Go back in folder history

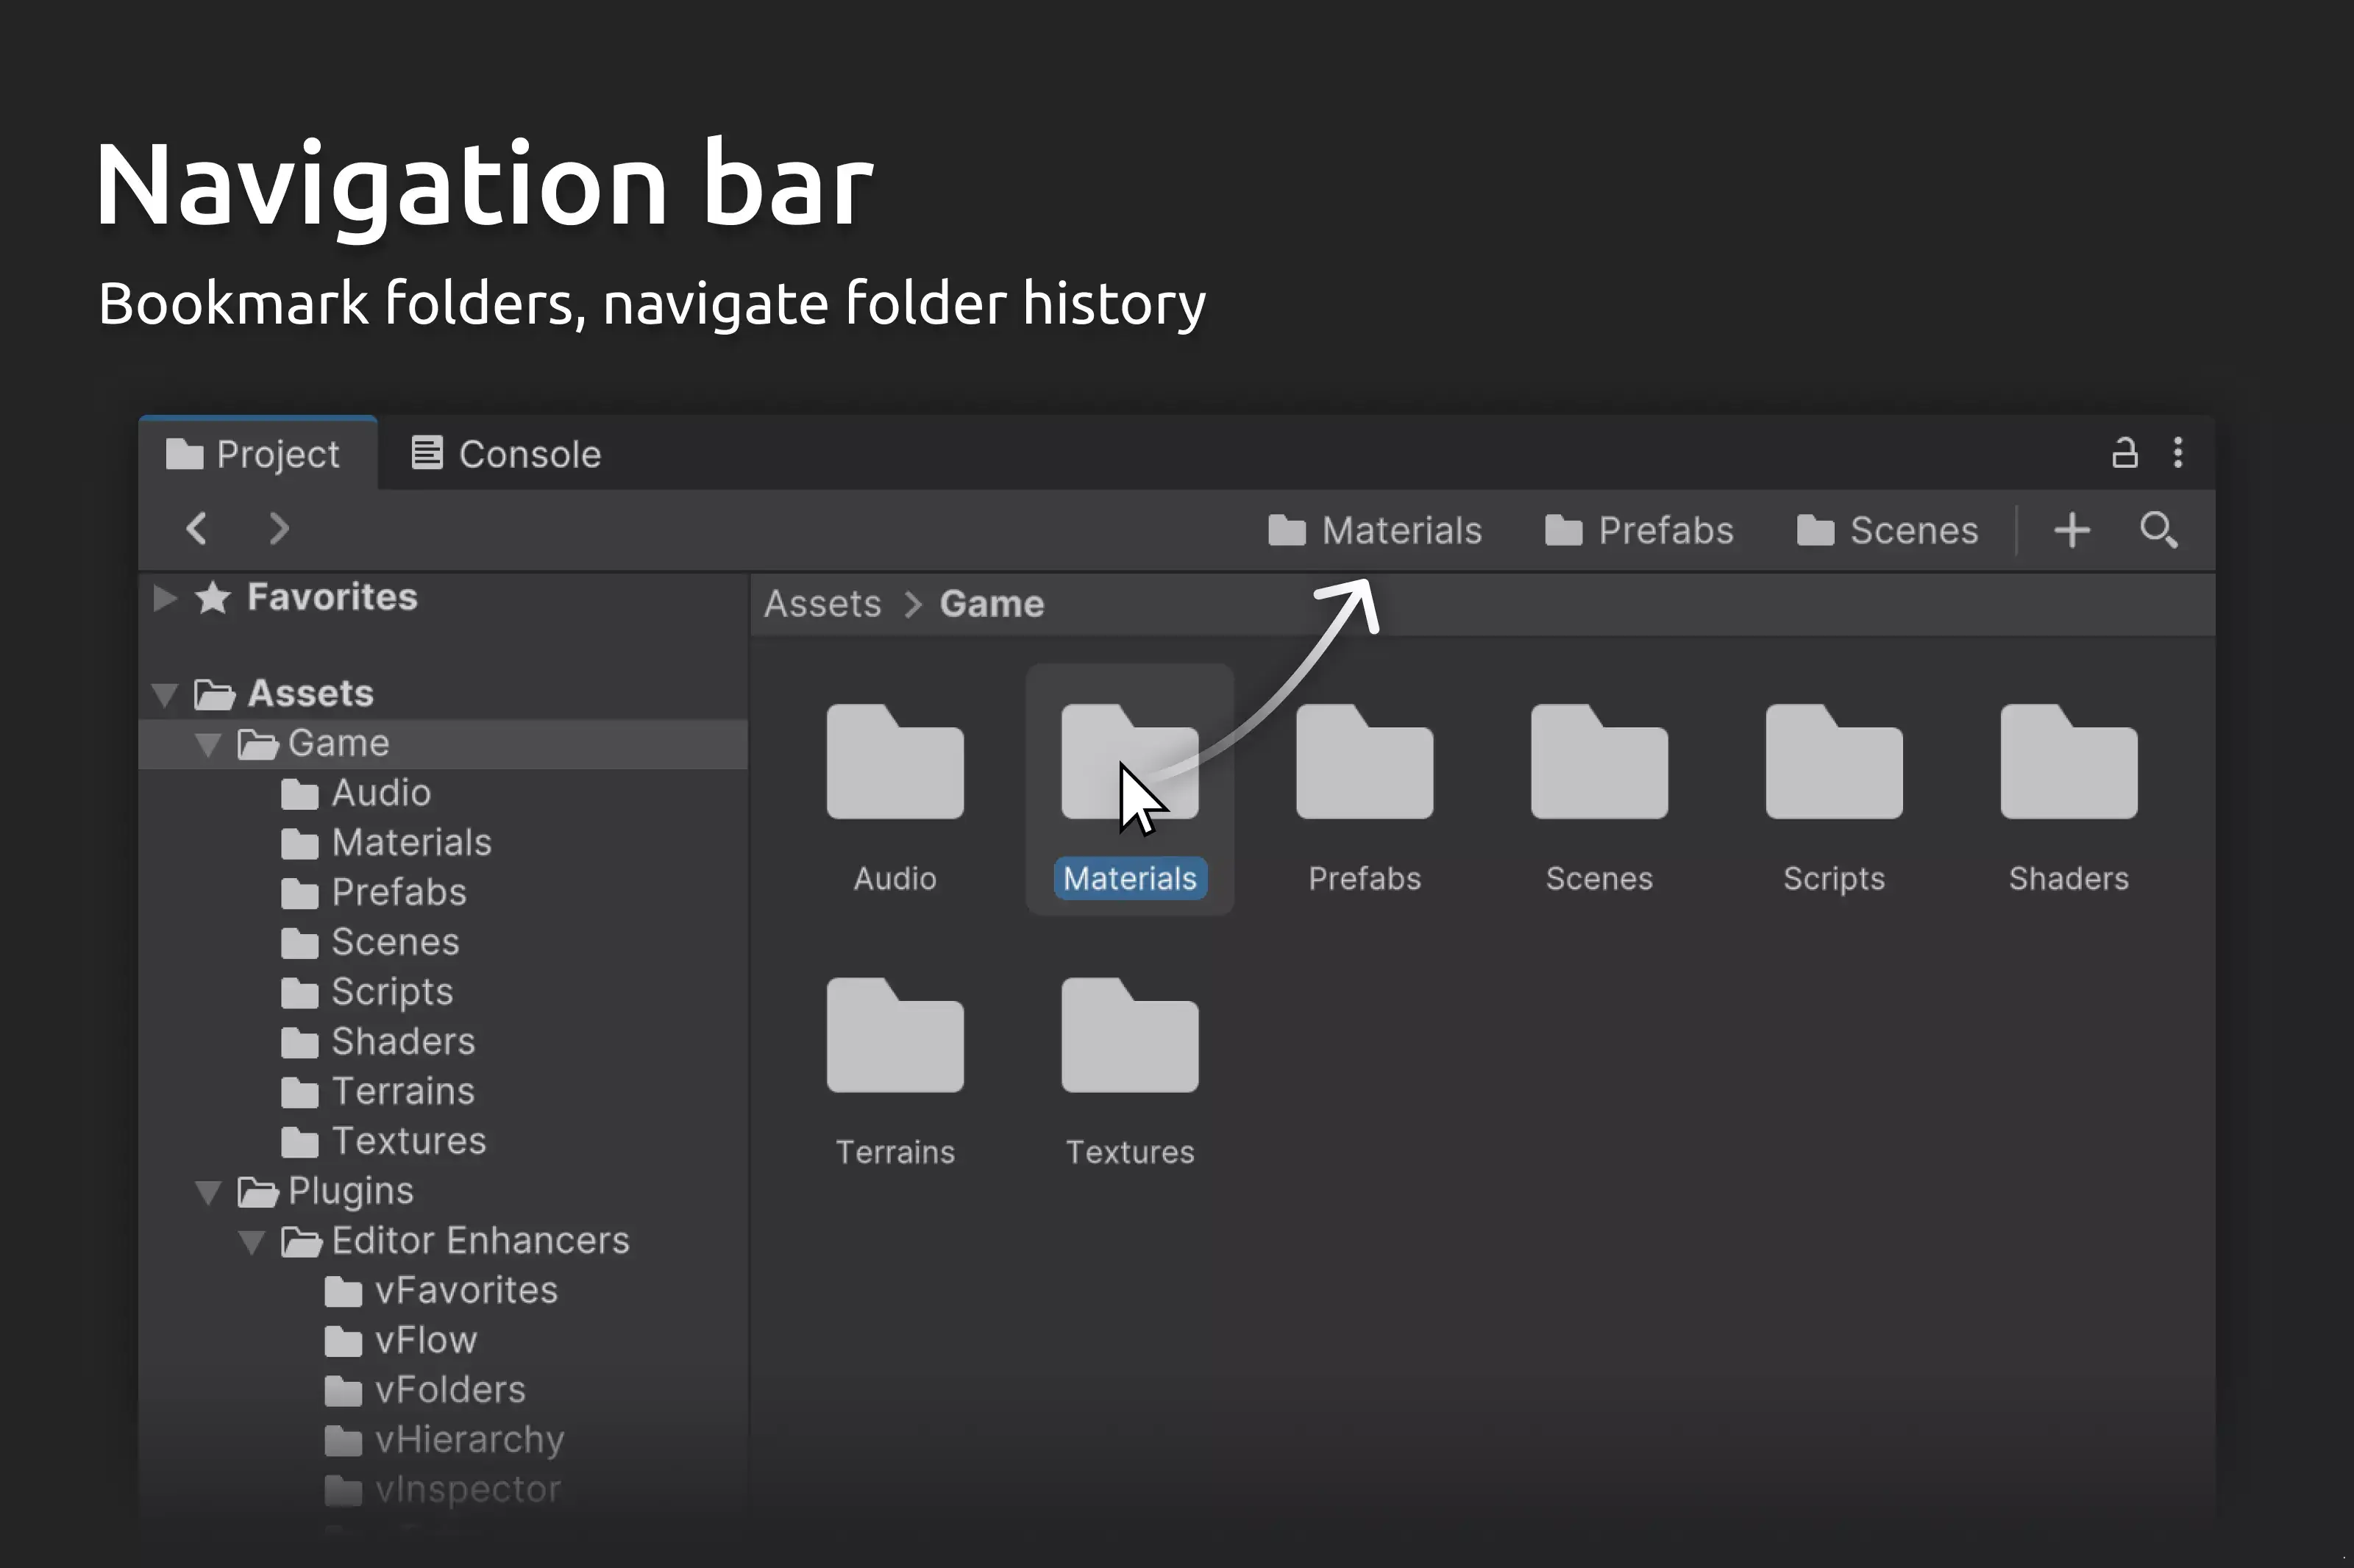coord(197,529)
